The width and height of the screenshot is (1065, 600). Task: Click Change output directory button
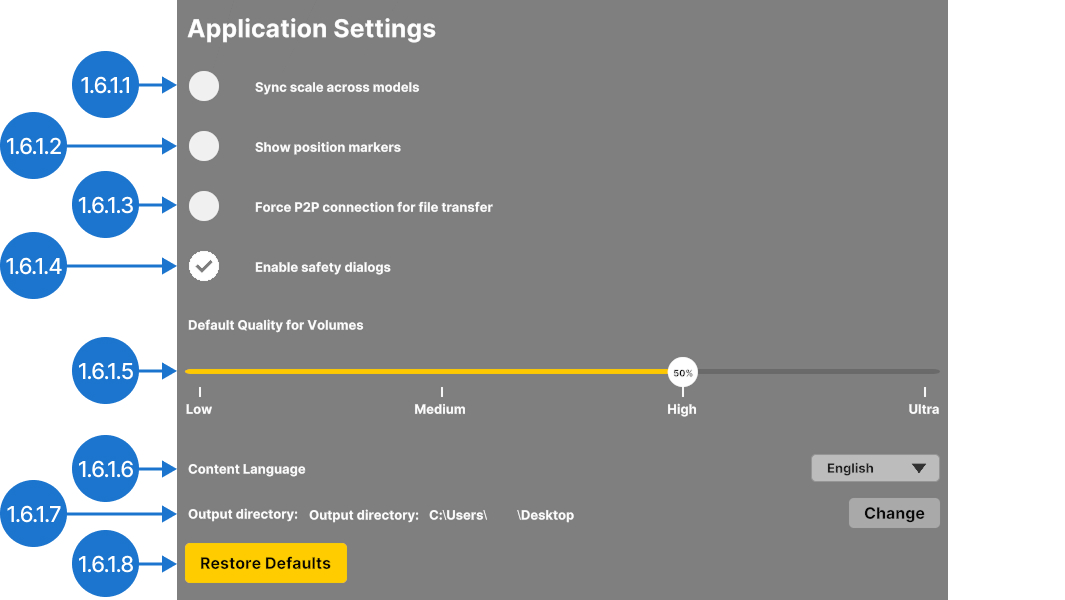pos(894,513)
